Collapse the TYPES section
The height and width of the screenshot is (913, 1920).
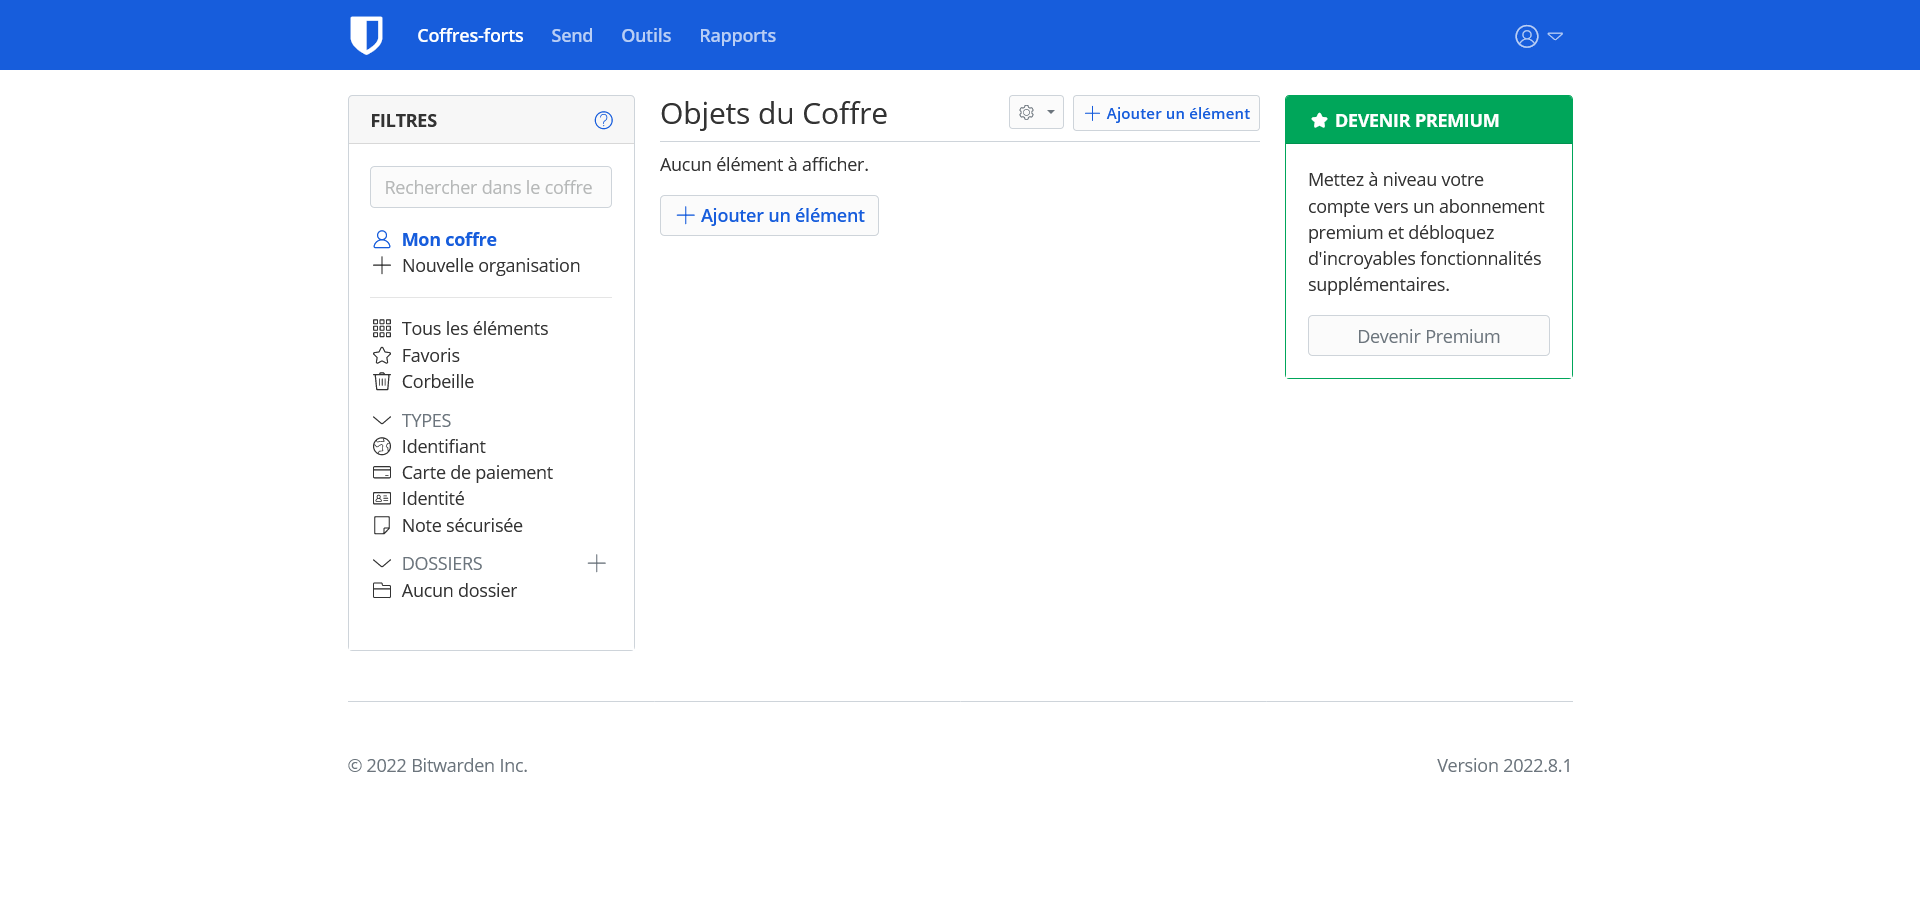click(x=382, y=420)
